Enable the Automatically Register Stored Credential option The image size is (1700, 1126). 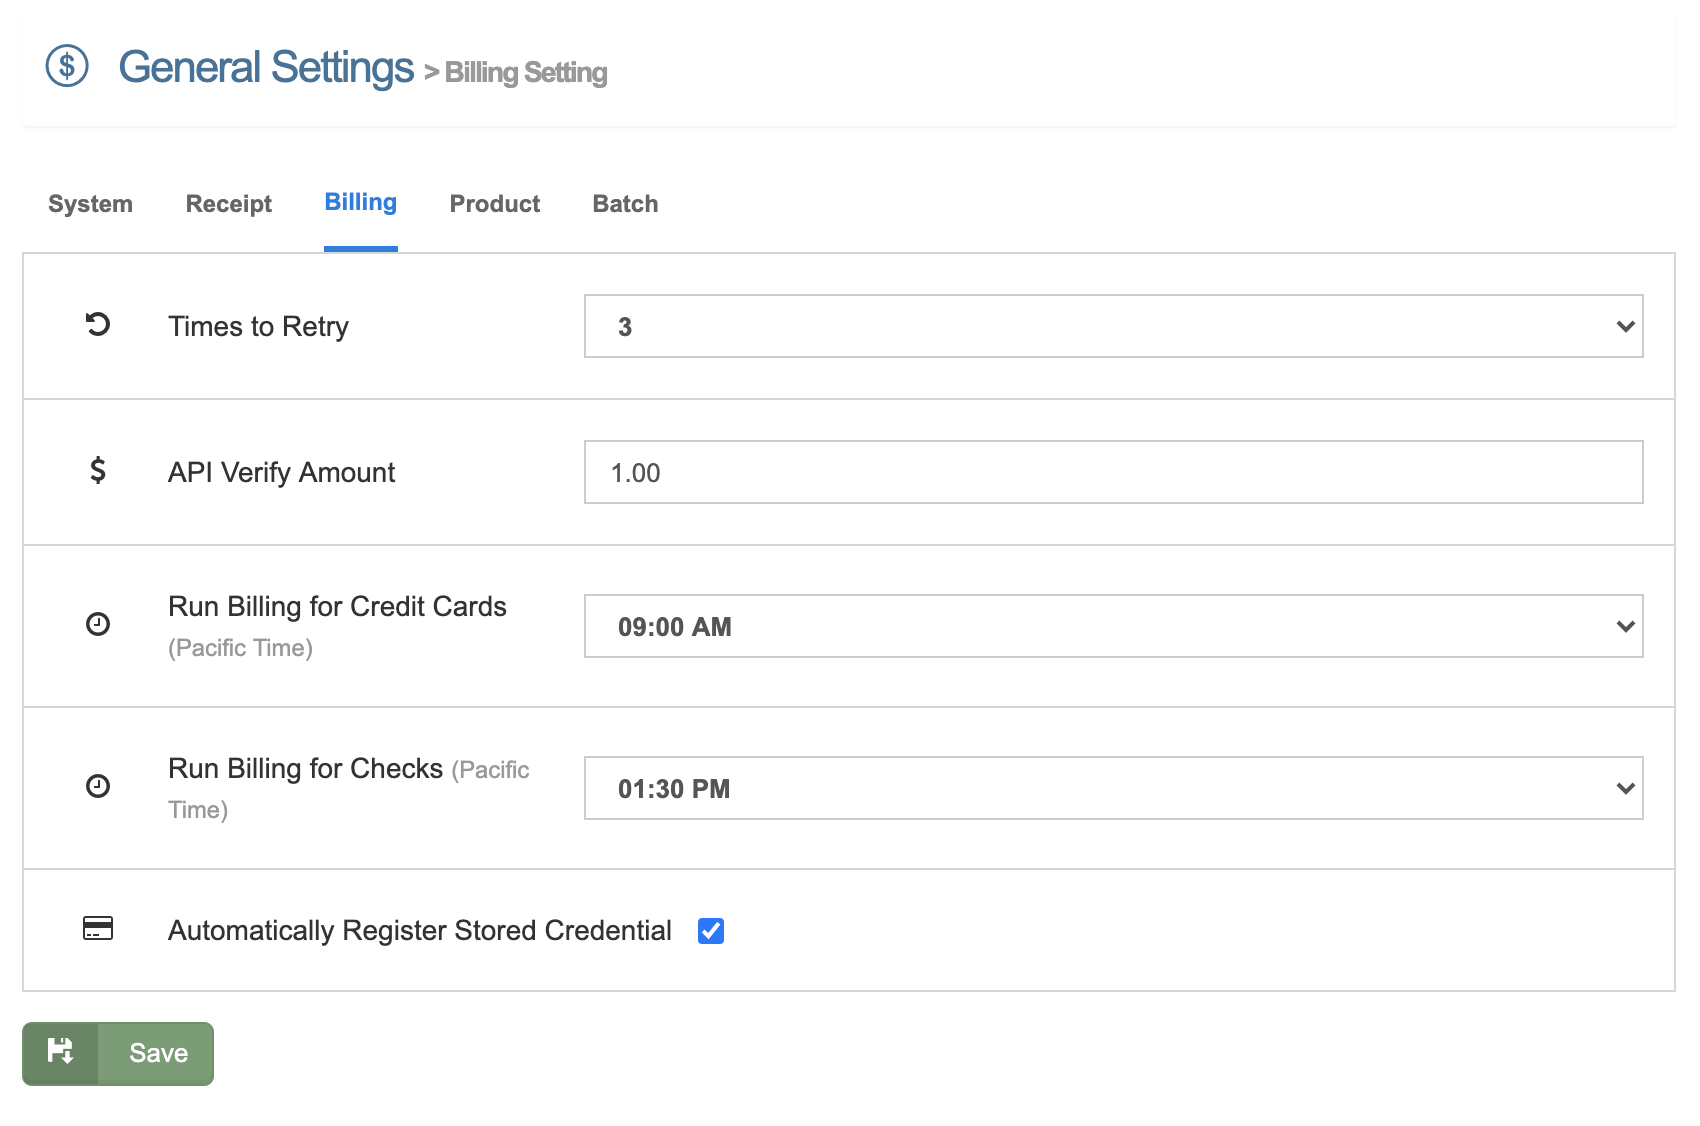(711, 931)
